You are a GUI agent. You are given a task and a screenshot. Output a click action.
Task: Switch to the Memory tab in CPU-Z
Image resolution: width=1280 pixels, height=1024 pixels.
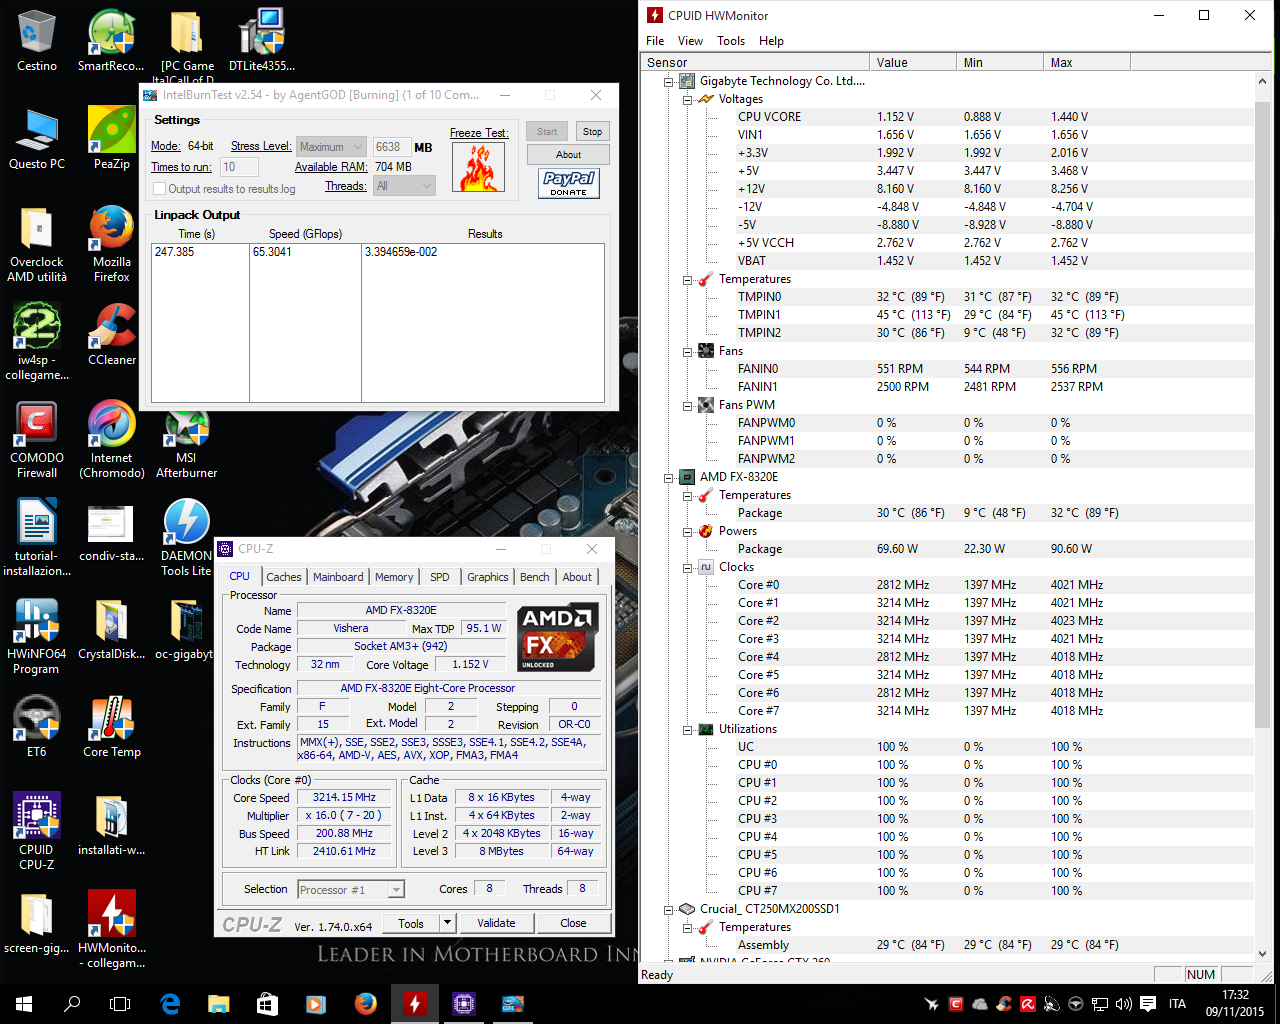[x=394, y=577]
